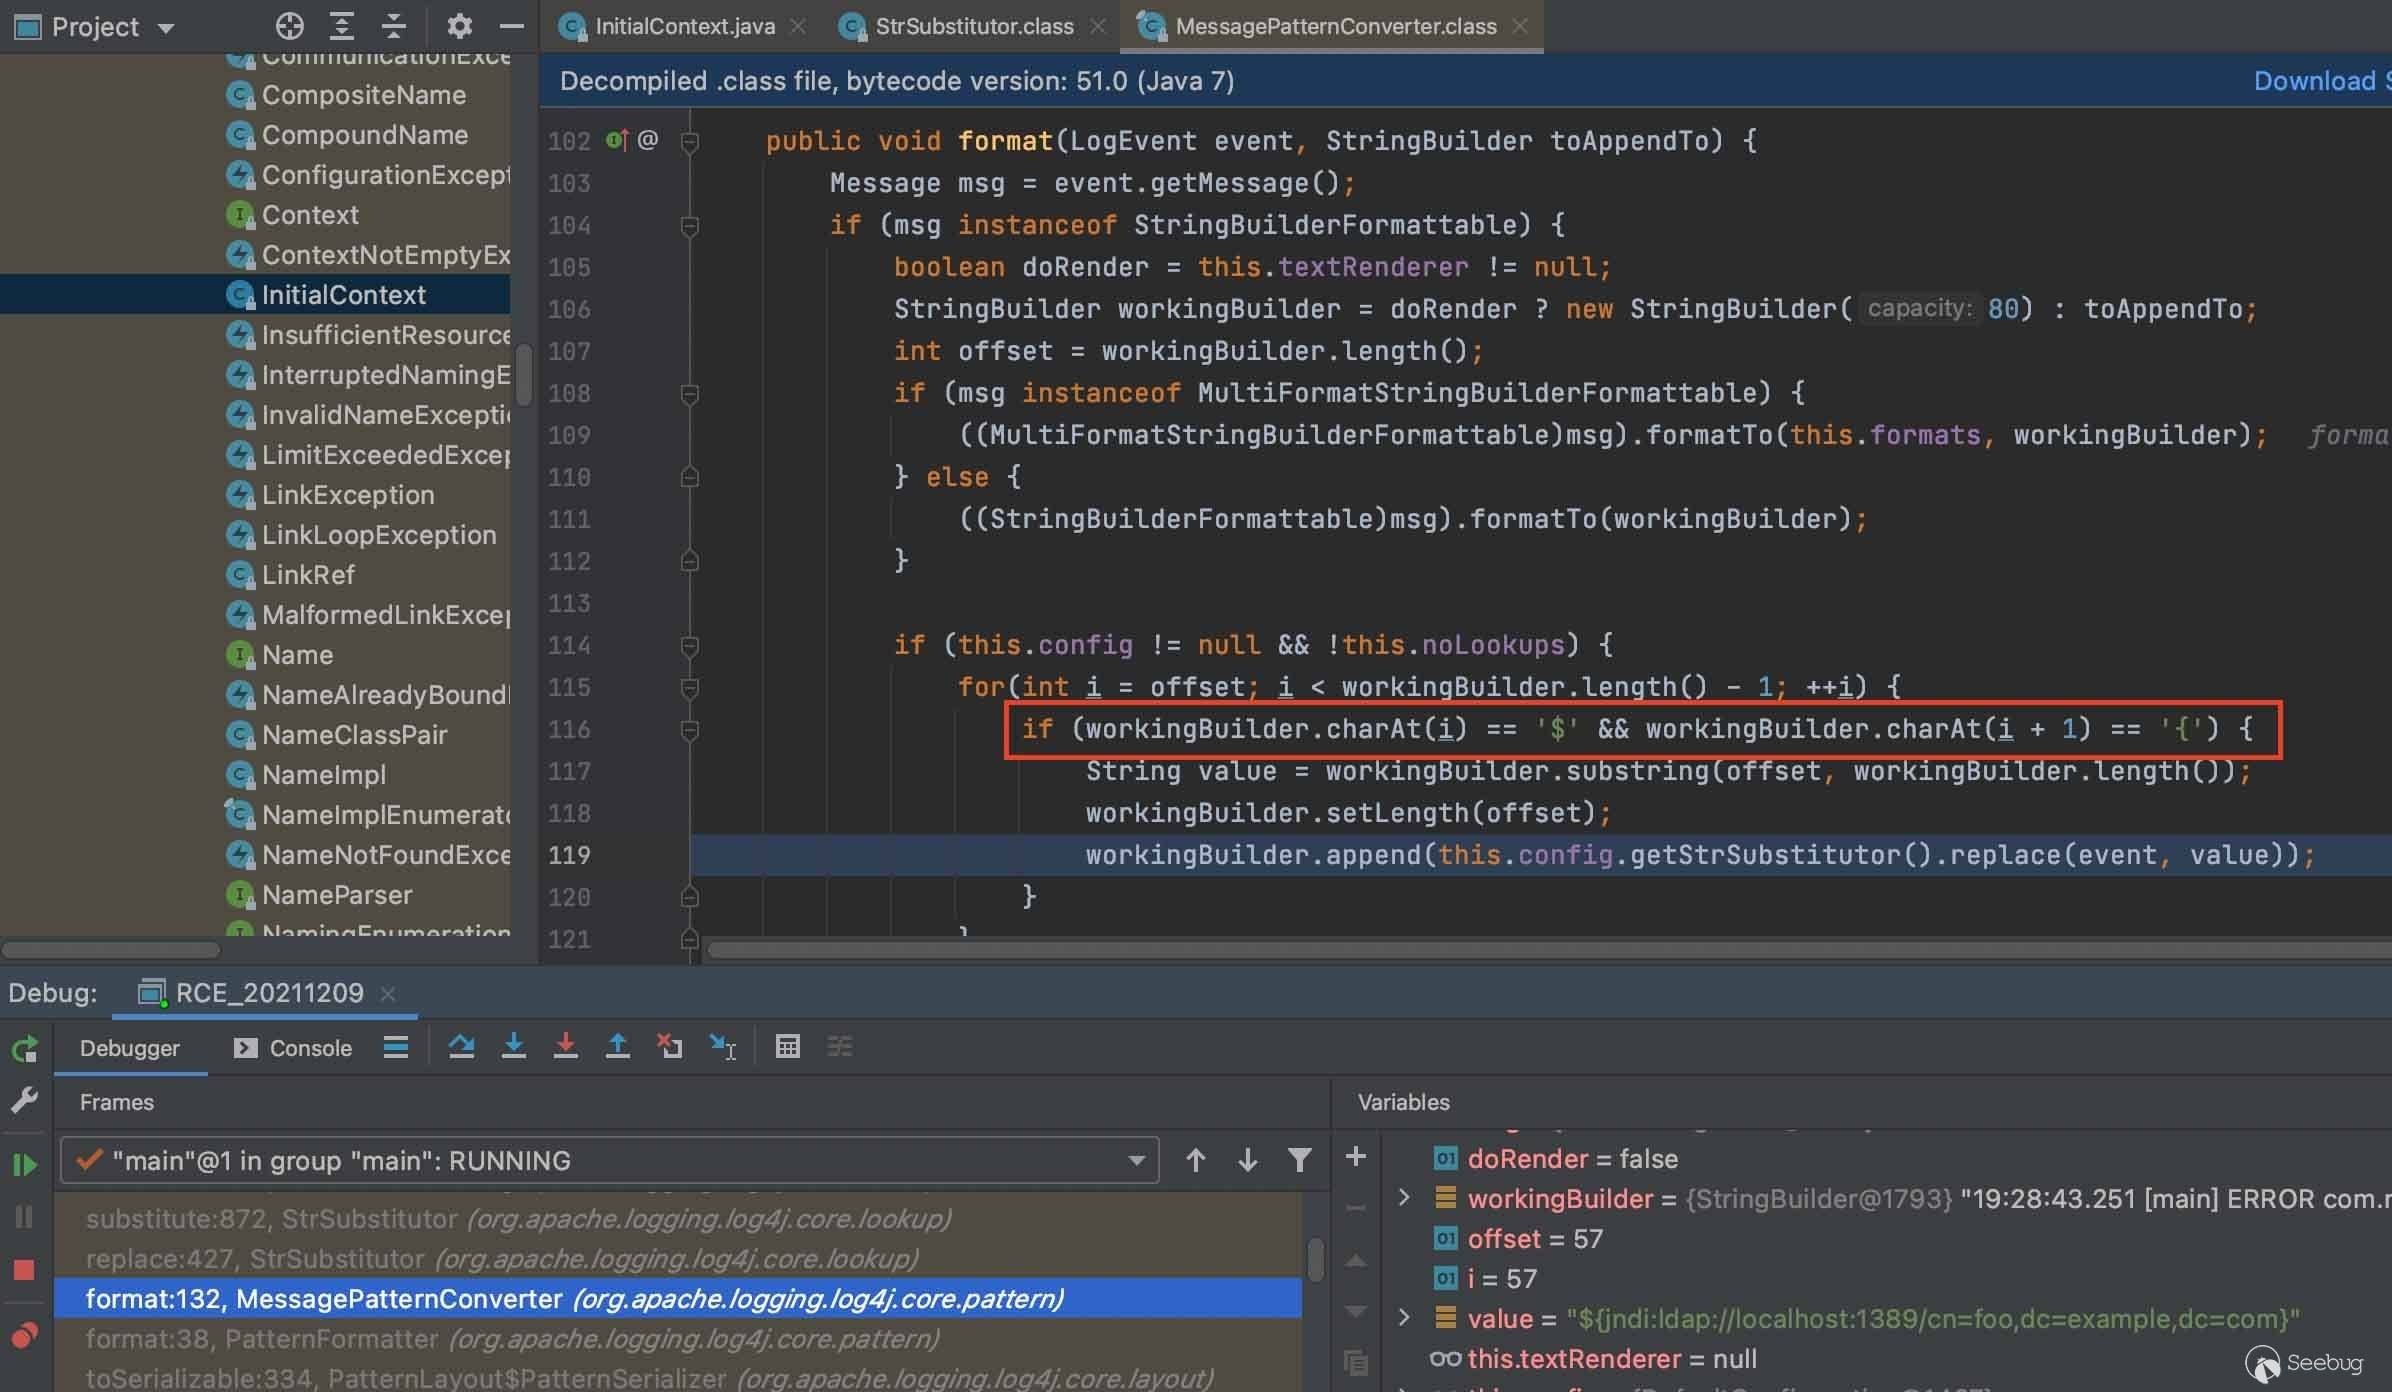Switch to the StrSubstitutor.class tab
The image size is (2392, 1392).
click(973, 26)
